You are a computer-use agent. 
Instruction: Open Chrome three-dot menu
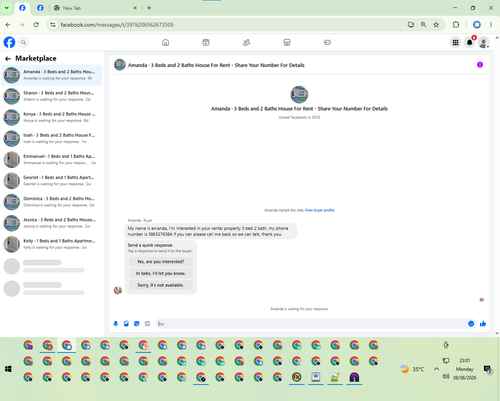click(491, 25)
